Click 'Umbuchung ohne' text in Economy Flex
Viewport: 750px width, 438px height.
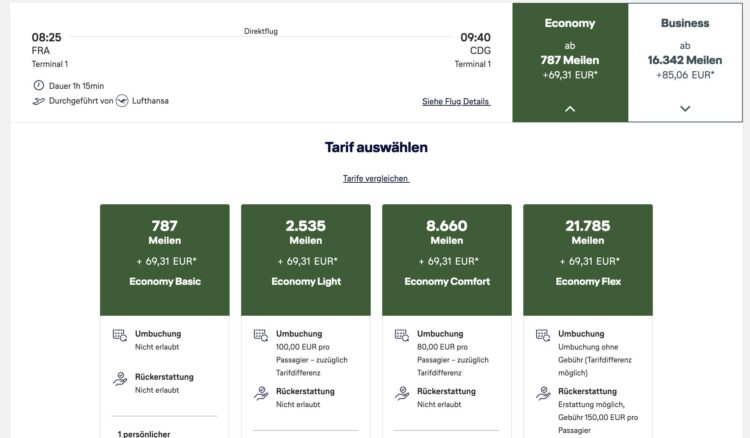tap(588, 347)
